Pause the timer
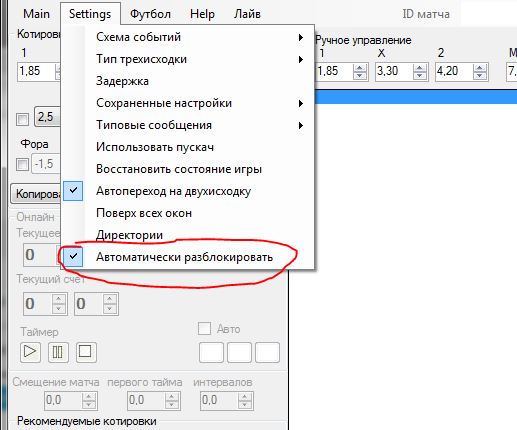Image resolution: width=517 pixels, height=430 pixels. point(58,352)
